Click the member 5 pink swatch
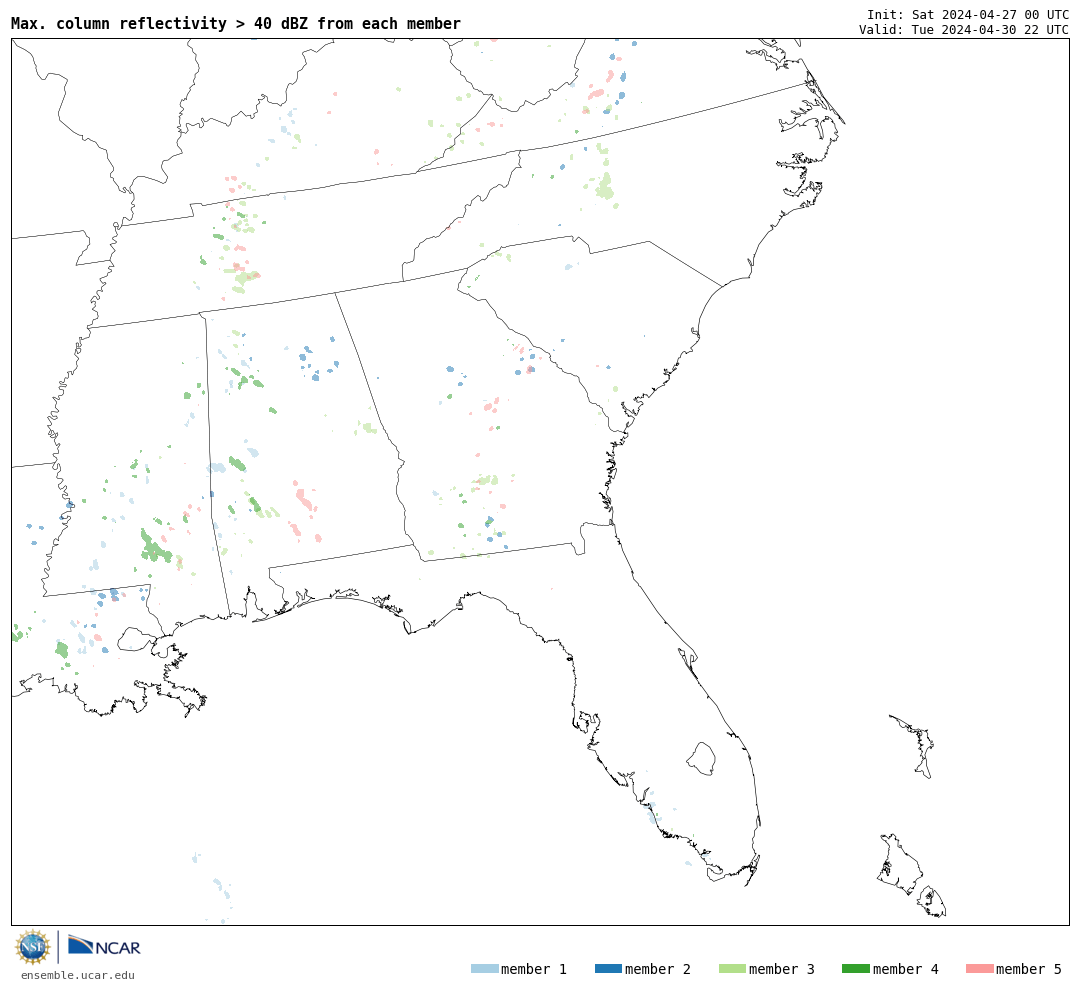Screen dimensions: 1080x988 click(979, 969)
